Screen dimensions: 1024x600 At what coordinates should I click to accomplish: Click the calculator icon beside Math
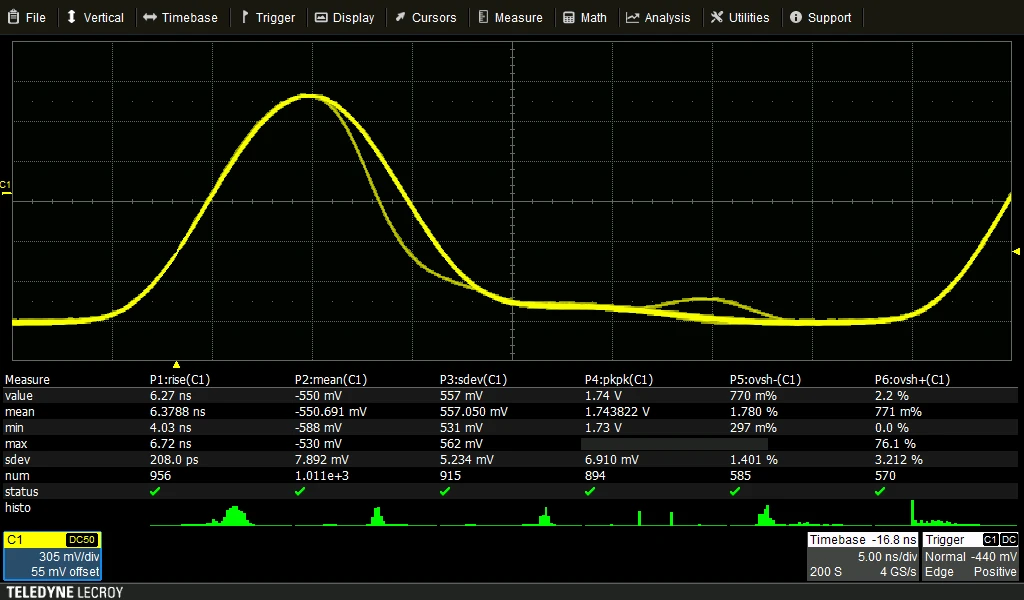tap(568, 18)
